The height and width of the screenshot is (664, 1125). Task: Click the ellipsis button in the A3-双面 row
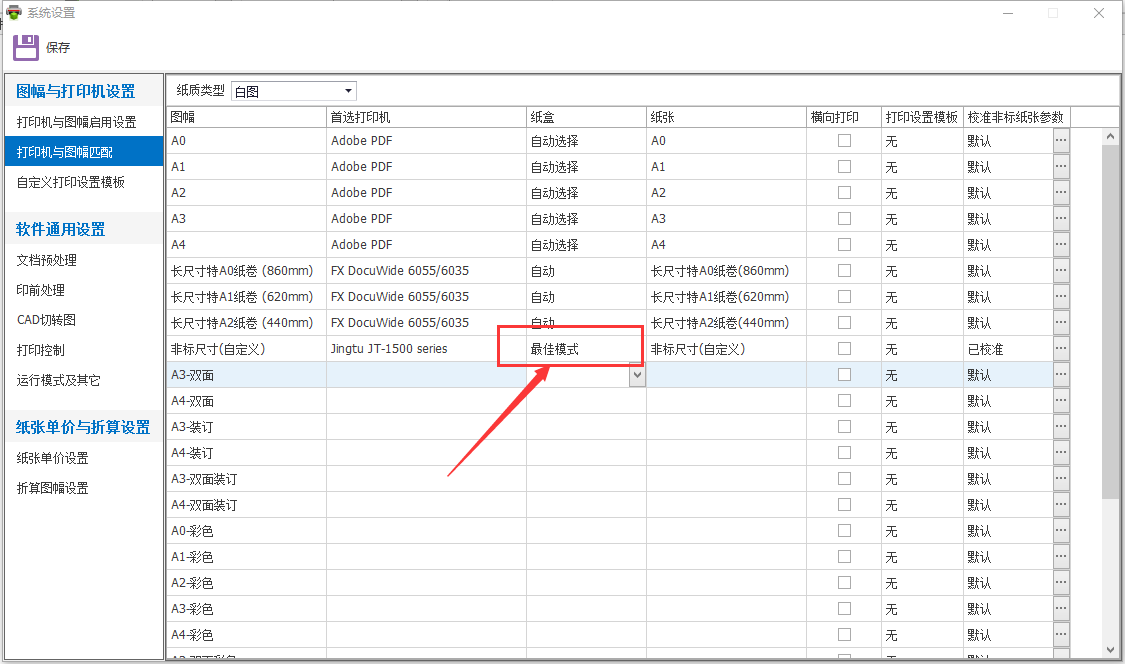point(1061,375)
